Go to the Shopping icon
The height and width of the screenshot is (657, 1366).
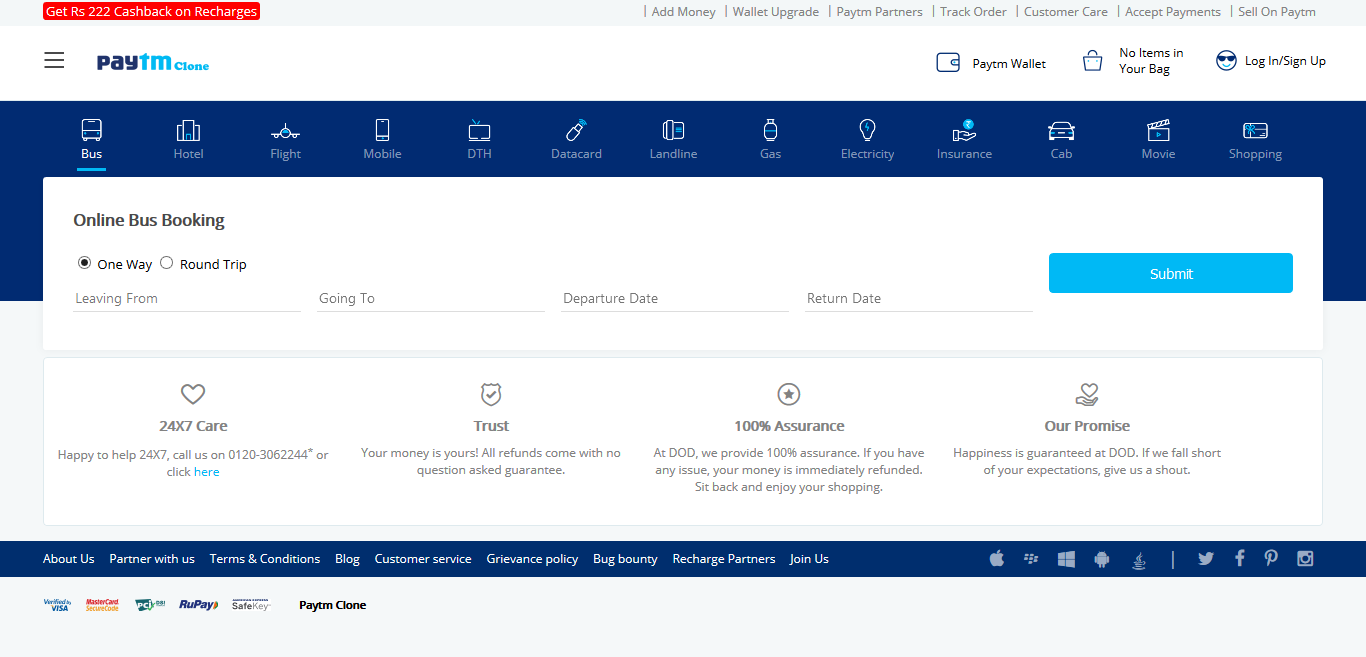coord(1255,130)
